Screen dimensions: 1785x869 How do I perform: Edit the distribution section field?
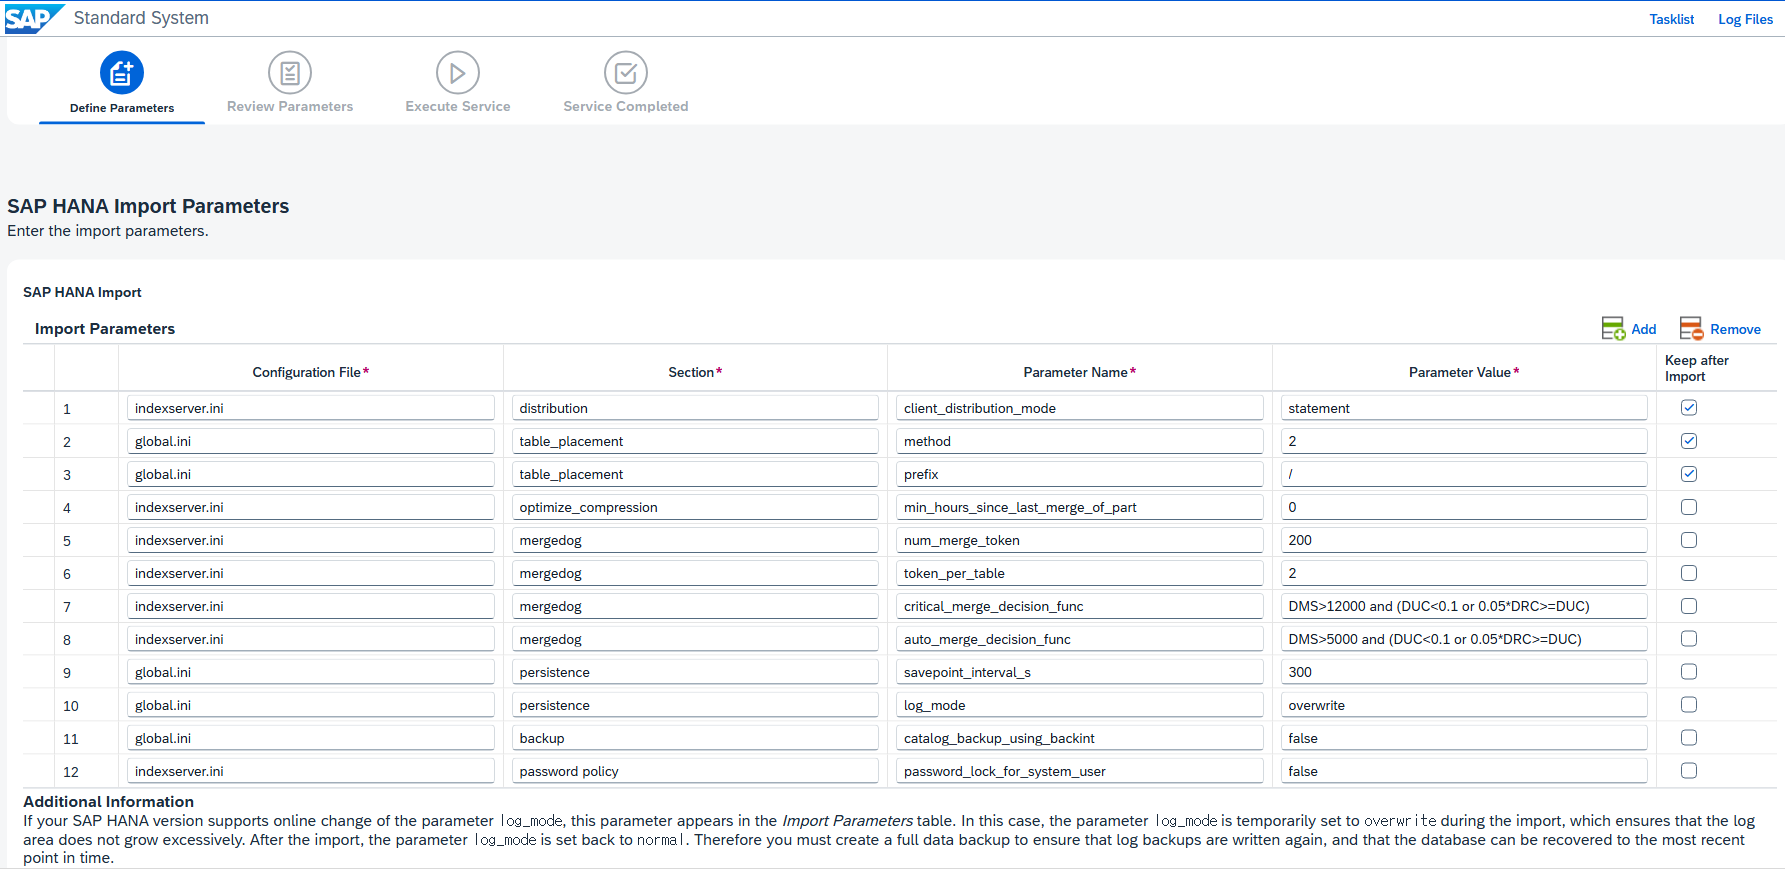[x=695, y=408]
